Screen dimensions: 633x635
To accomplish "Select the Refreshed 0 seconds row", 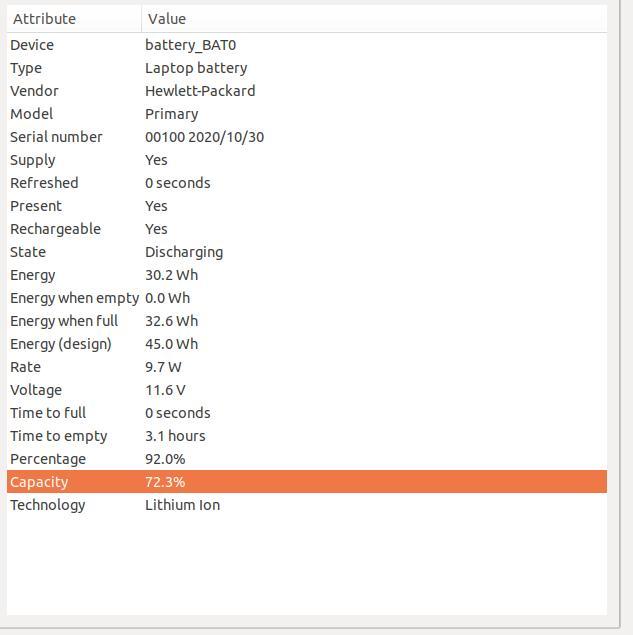I will (x=307, y=183).
